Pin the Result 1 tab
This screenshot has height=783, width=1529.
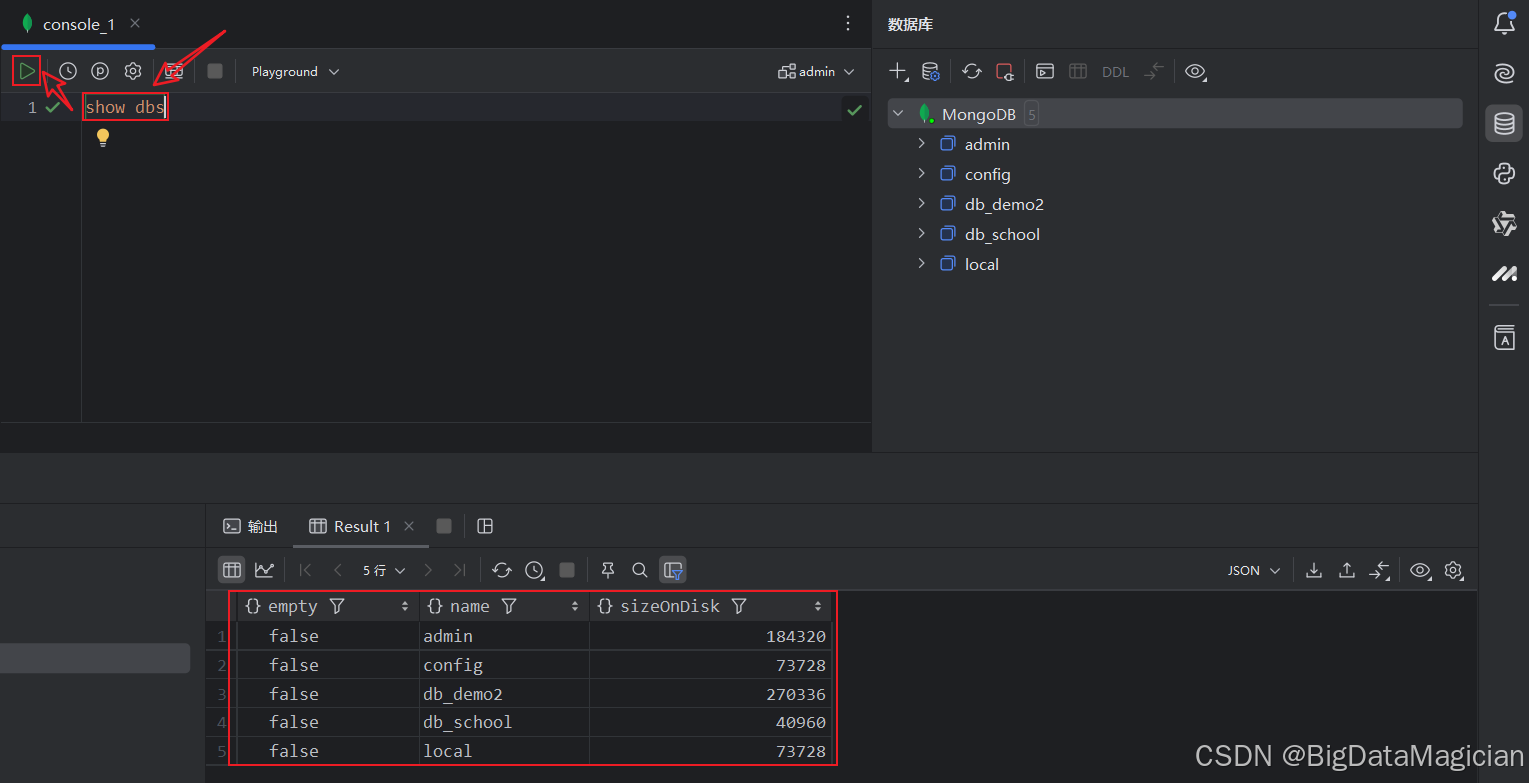607,570
